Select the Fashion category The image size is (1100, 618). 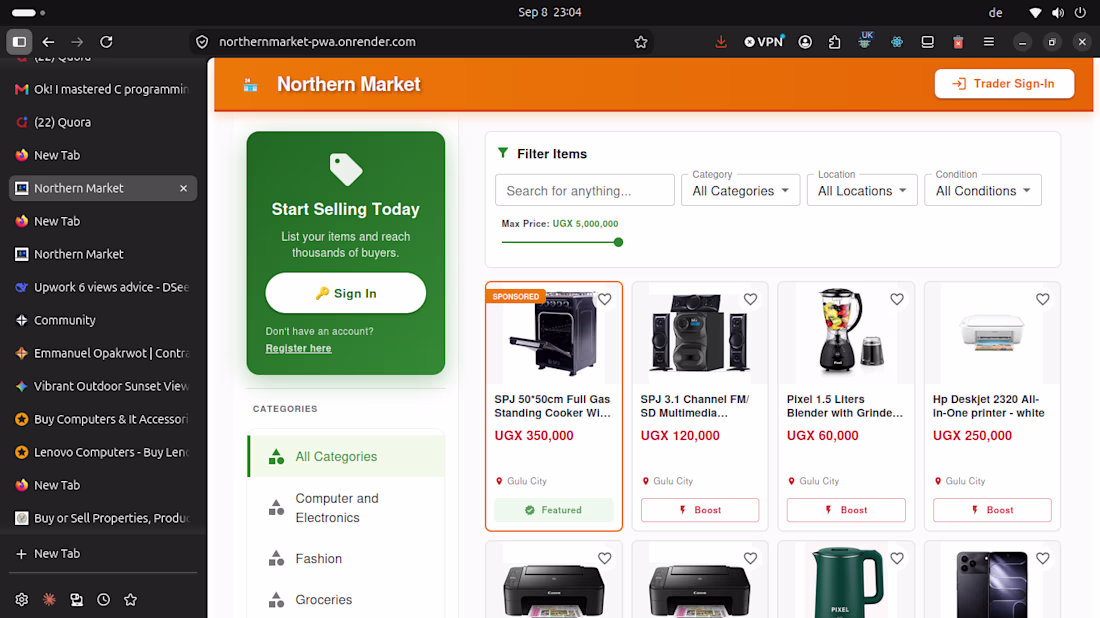[346, 558]
